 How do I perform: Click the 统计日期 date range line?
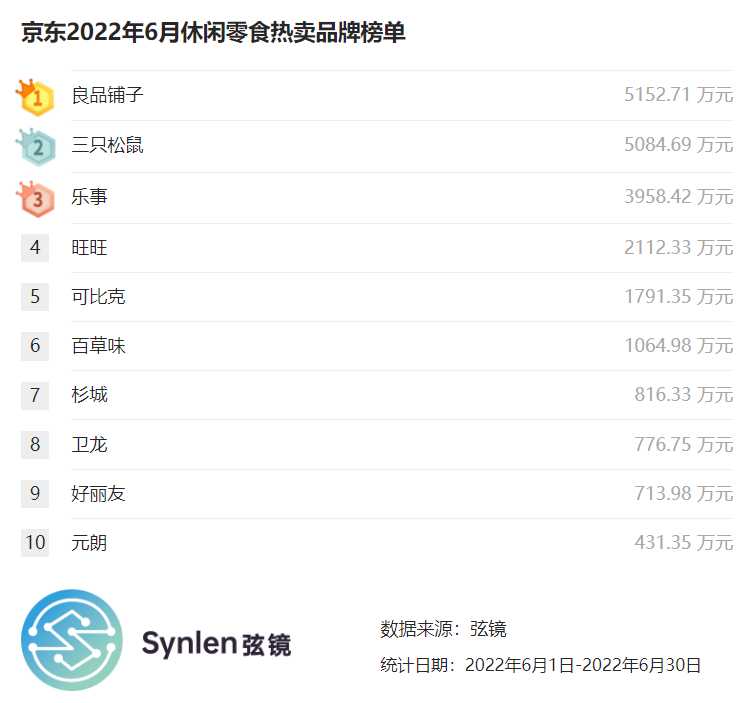click(x=540, y=665)
